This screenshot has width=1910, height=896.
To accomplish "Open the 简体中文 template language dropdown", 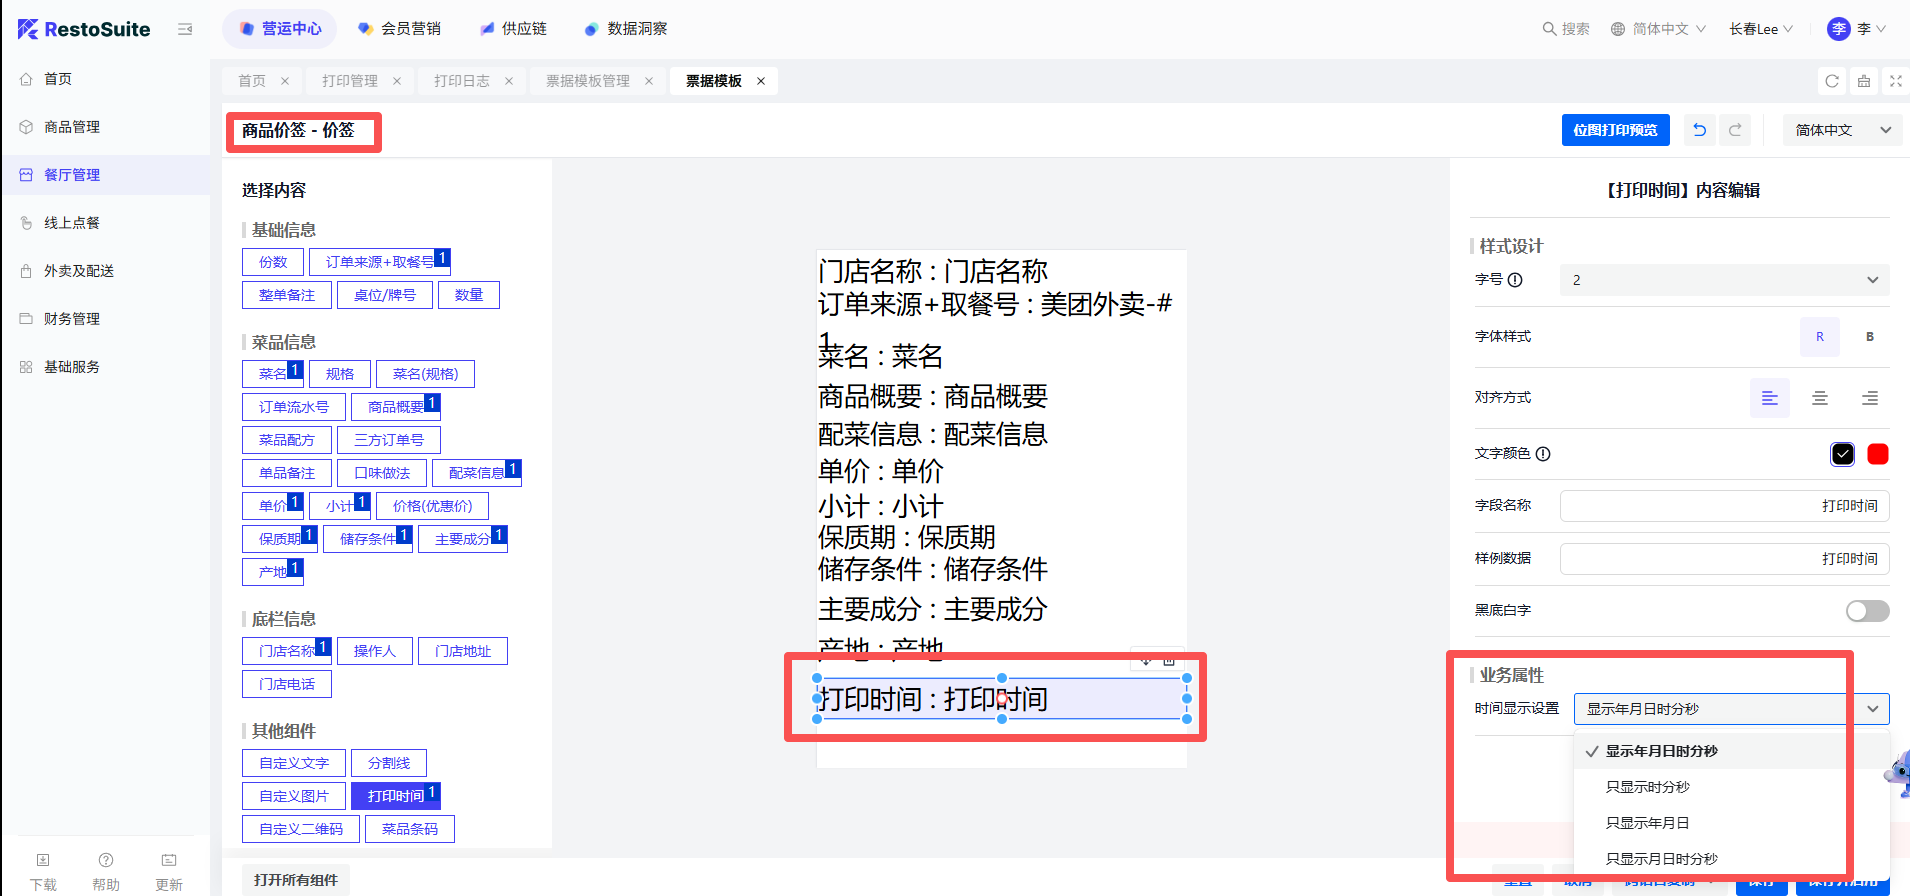I will (1841, 130).
